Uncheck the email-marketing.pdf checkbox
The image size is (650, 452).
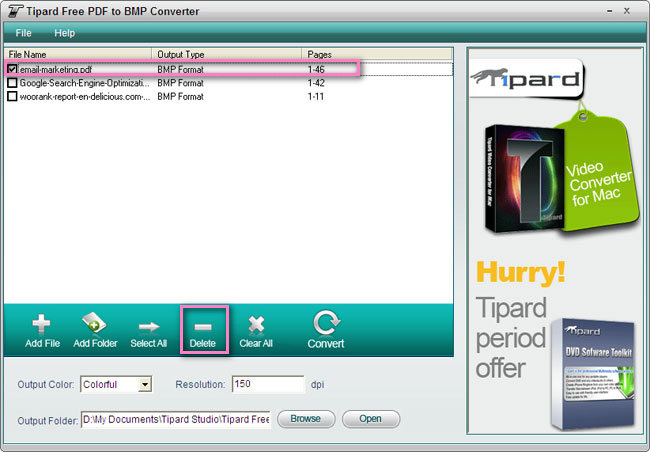(x=12, y=69)
